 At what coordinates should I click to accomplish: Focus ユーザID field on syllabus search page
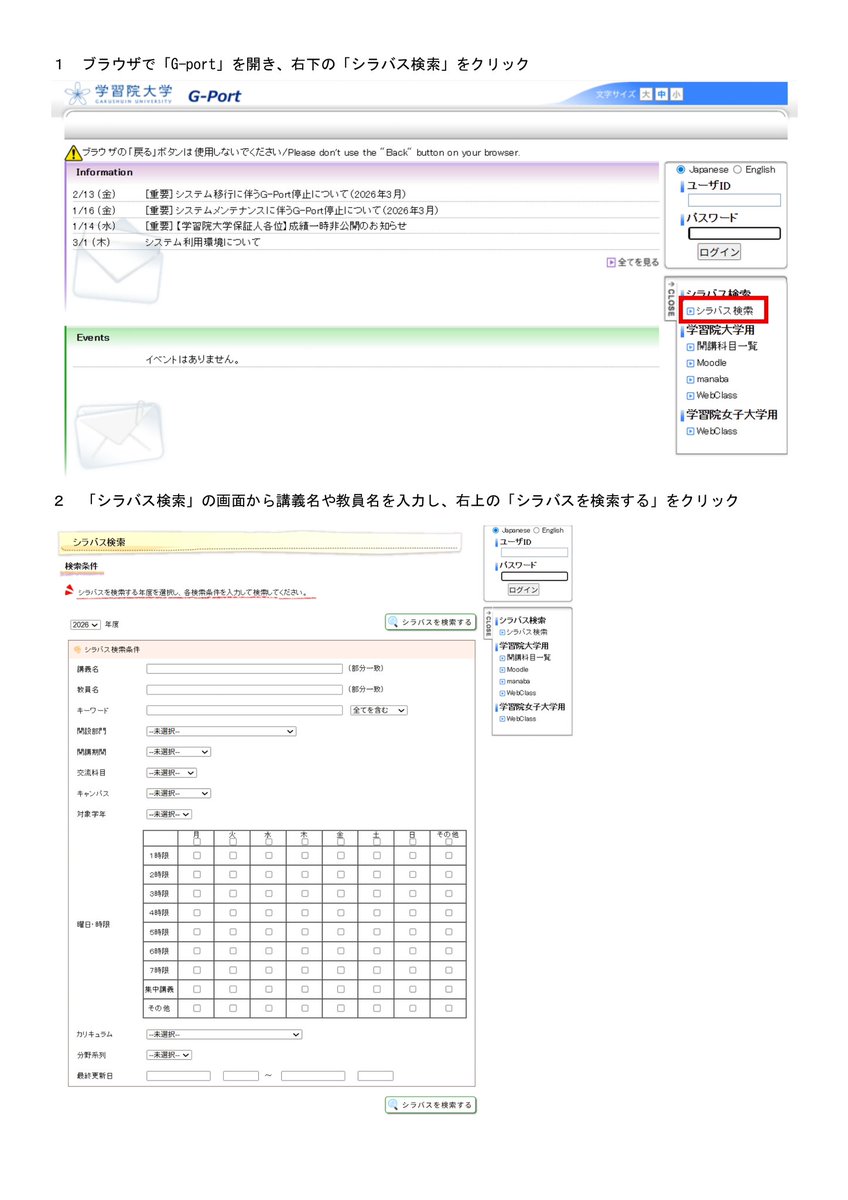pyautogui.click(x=534, y=552)
